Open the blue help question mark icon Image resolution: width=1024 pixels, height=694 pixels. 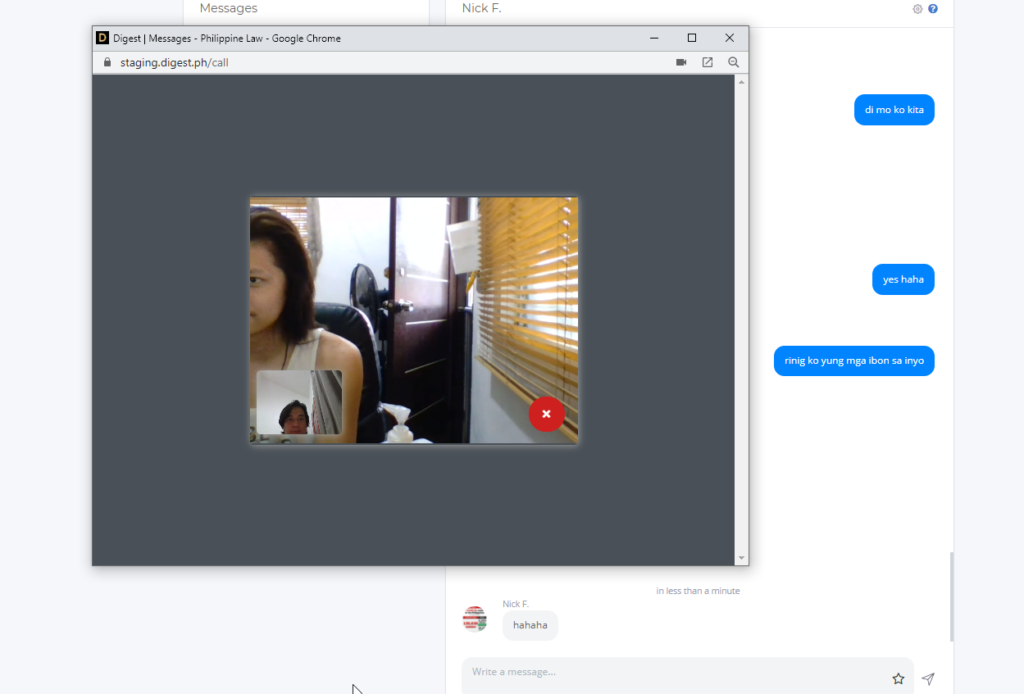[x=933, y=8]
